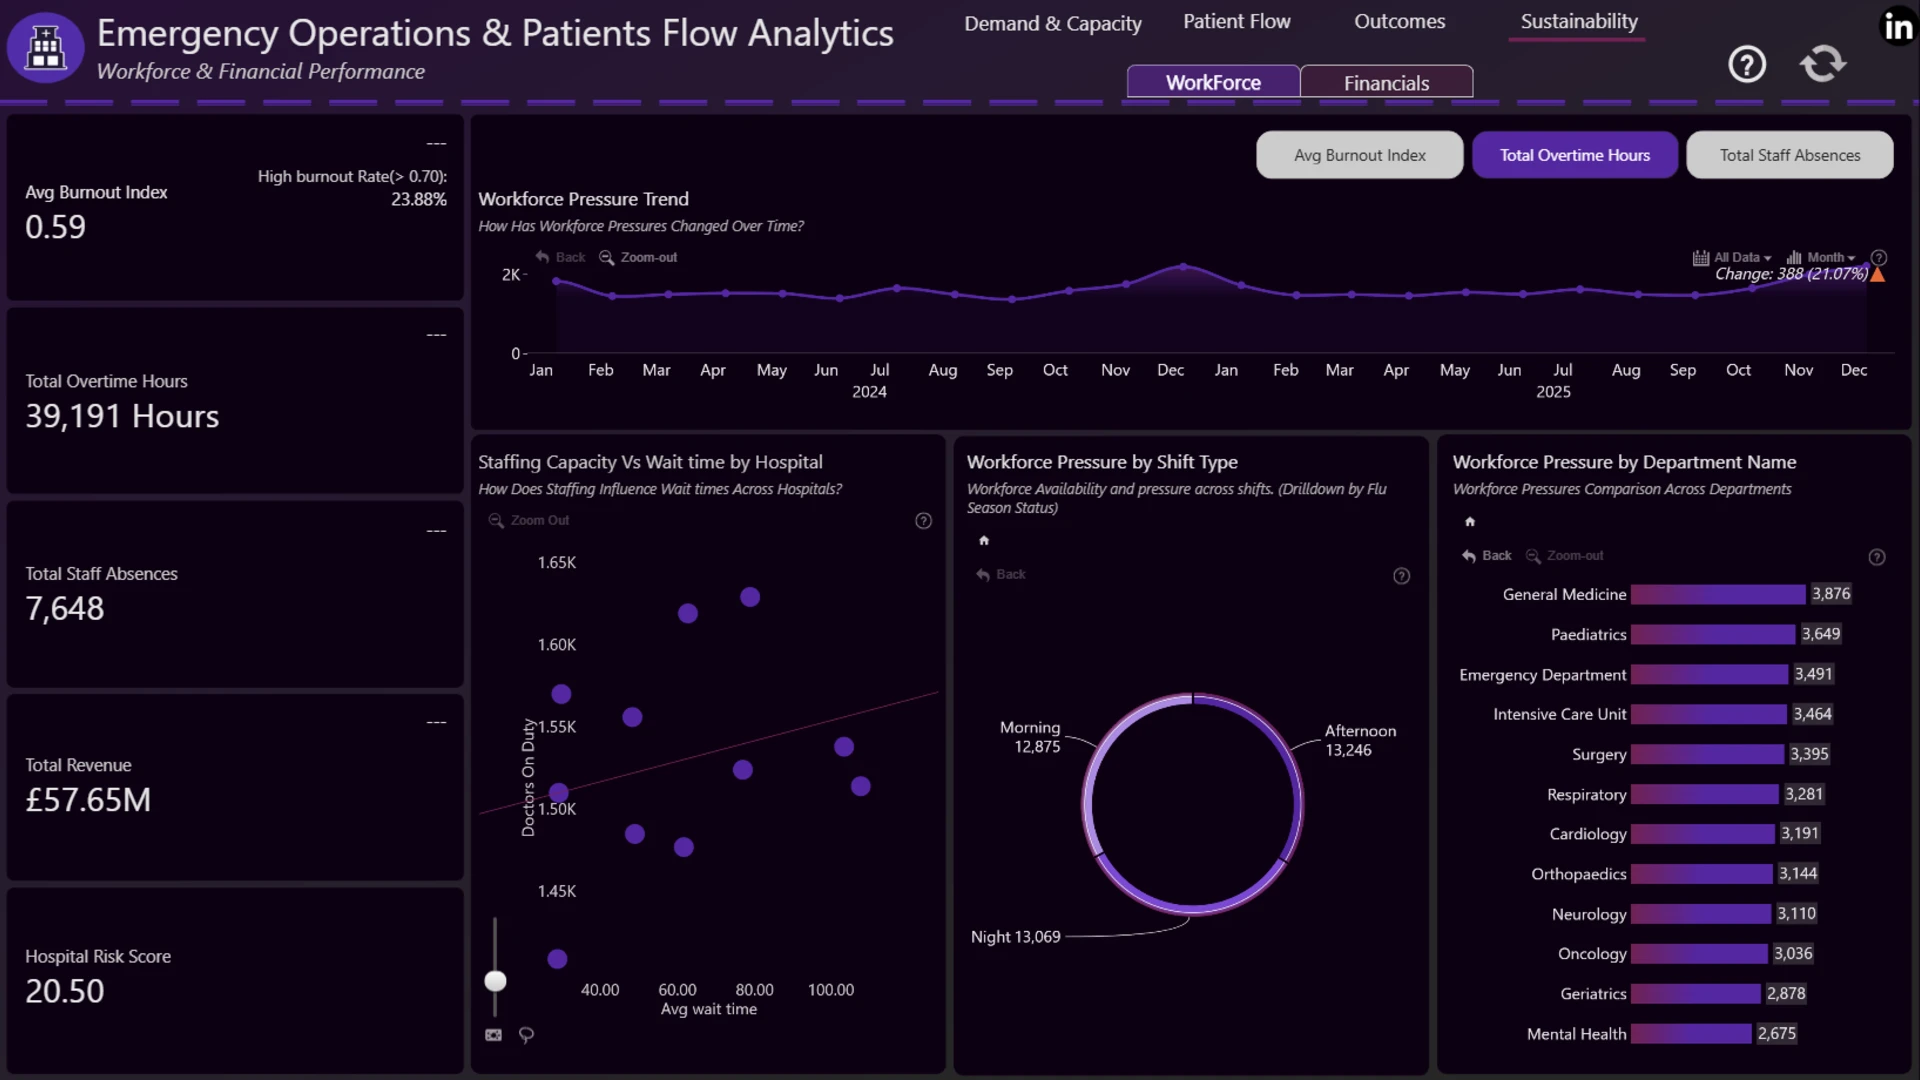The width and height of the screenshot is (1920, 1080).
Task: Open the LinkedIn icon link
Action: (1898, 27)
